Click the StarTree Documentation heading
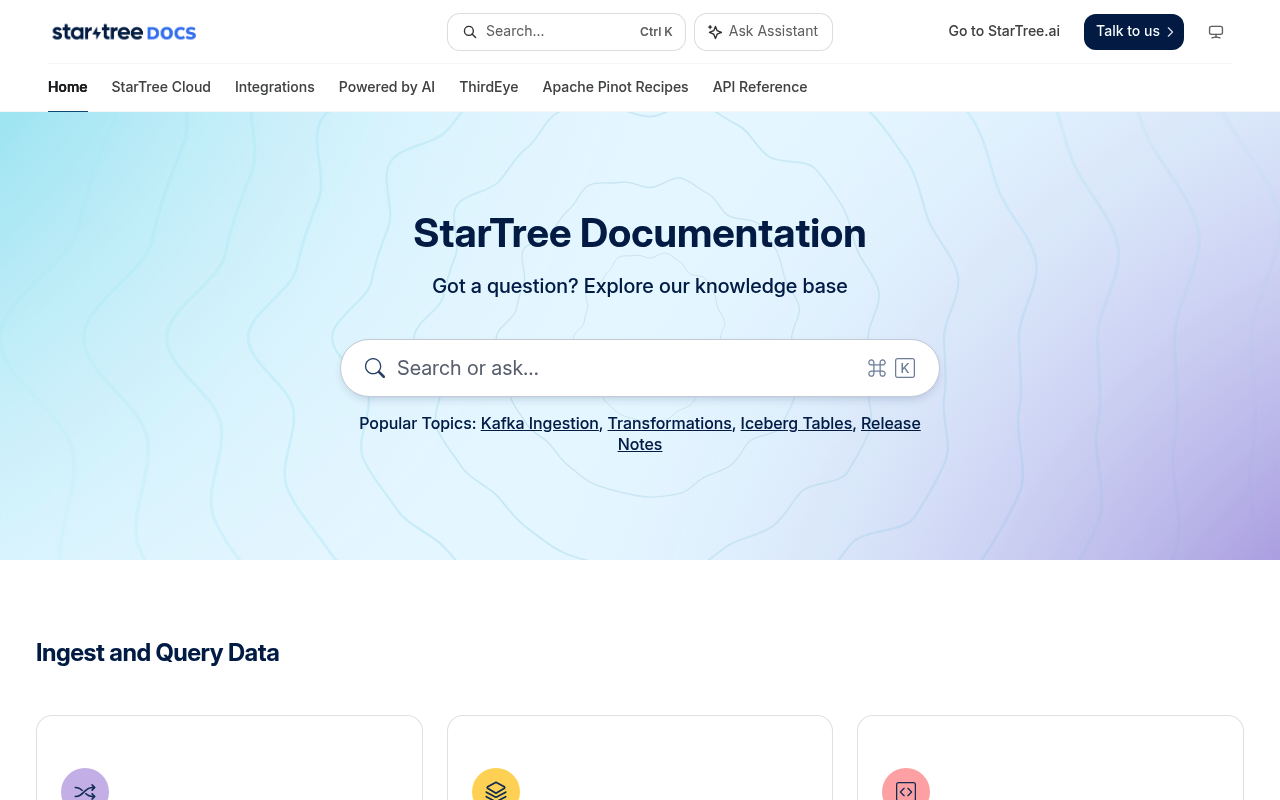Viewport: 1280px width, 800px height. click(x=640, y=233)
